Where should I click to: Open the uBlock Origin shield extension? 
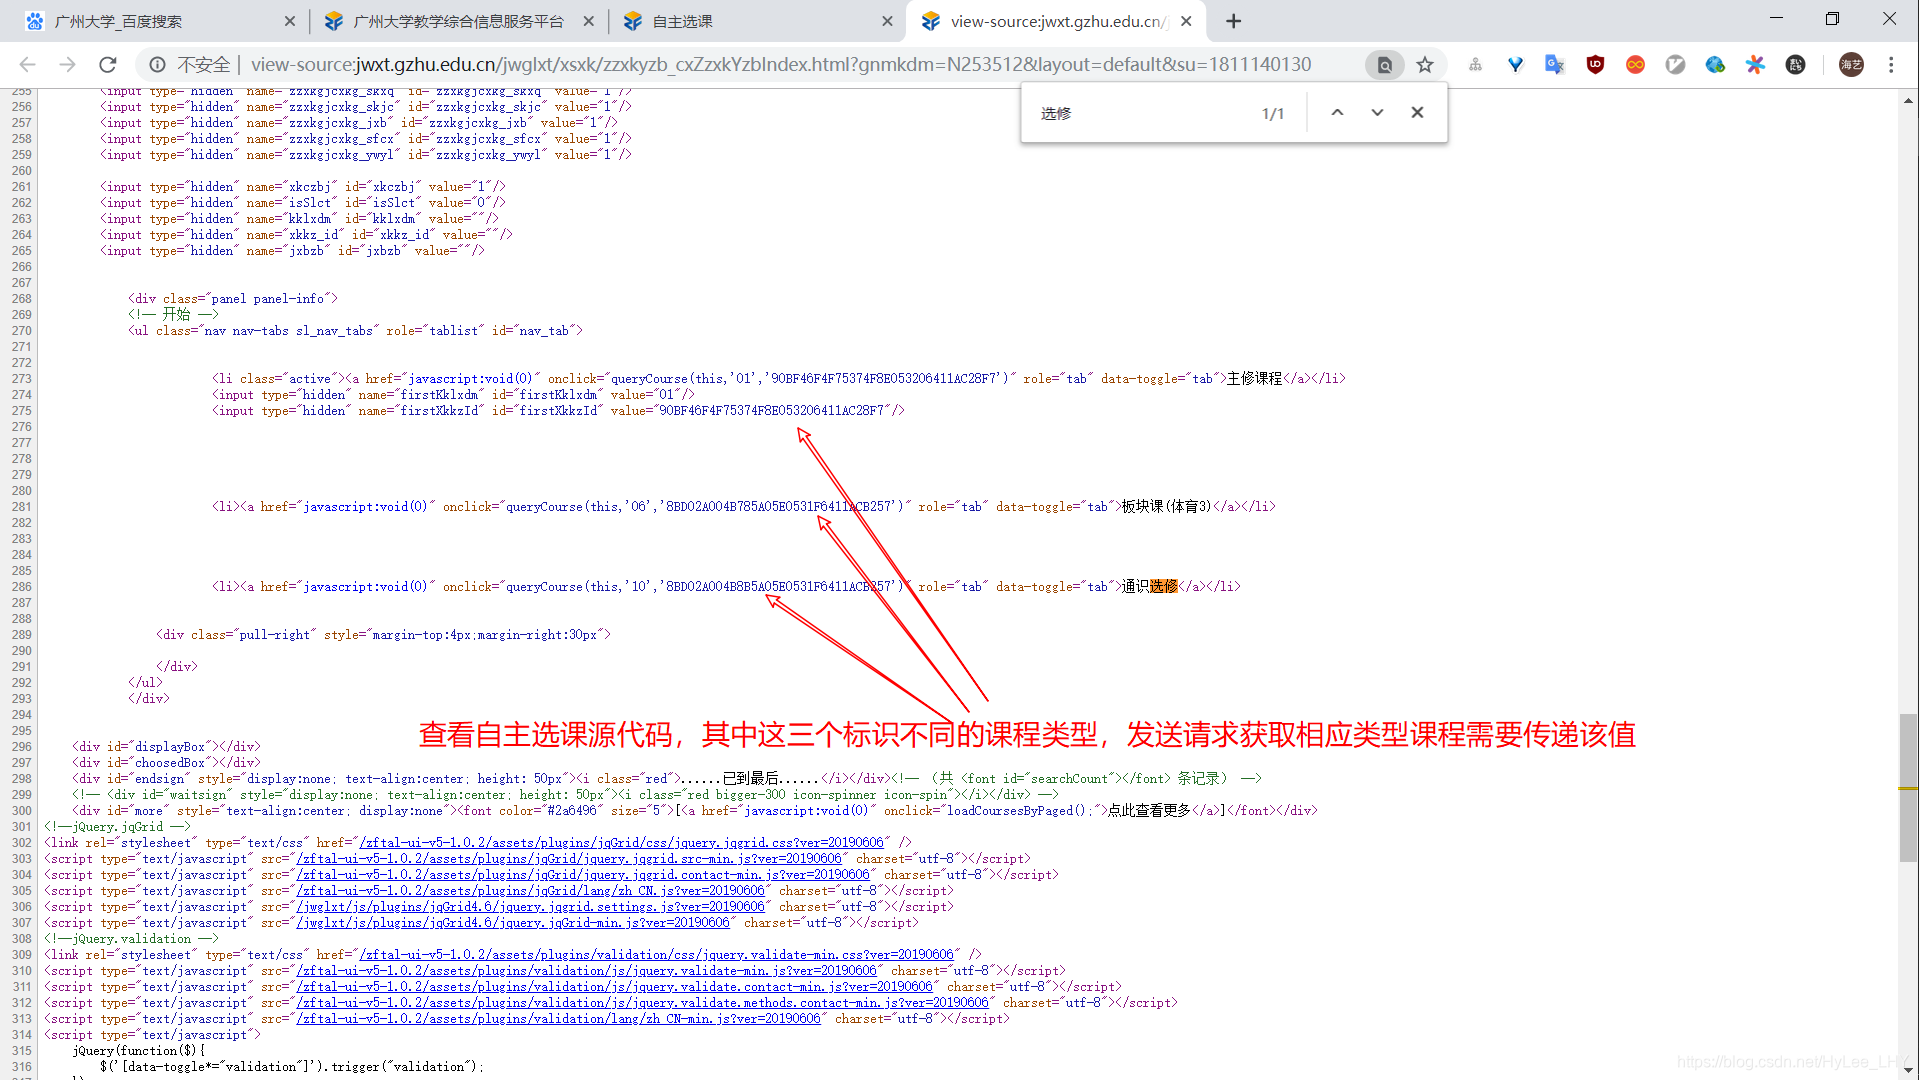(x=1595, y=65)
